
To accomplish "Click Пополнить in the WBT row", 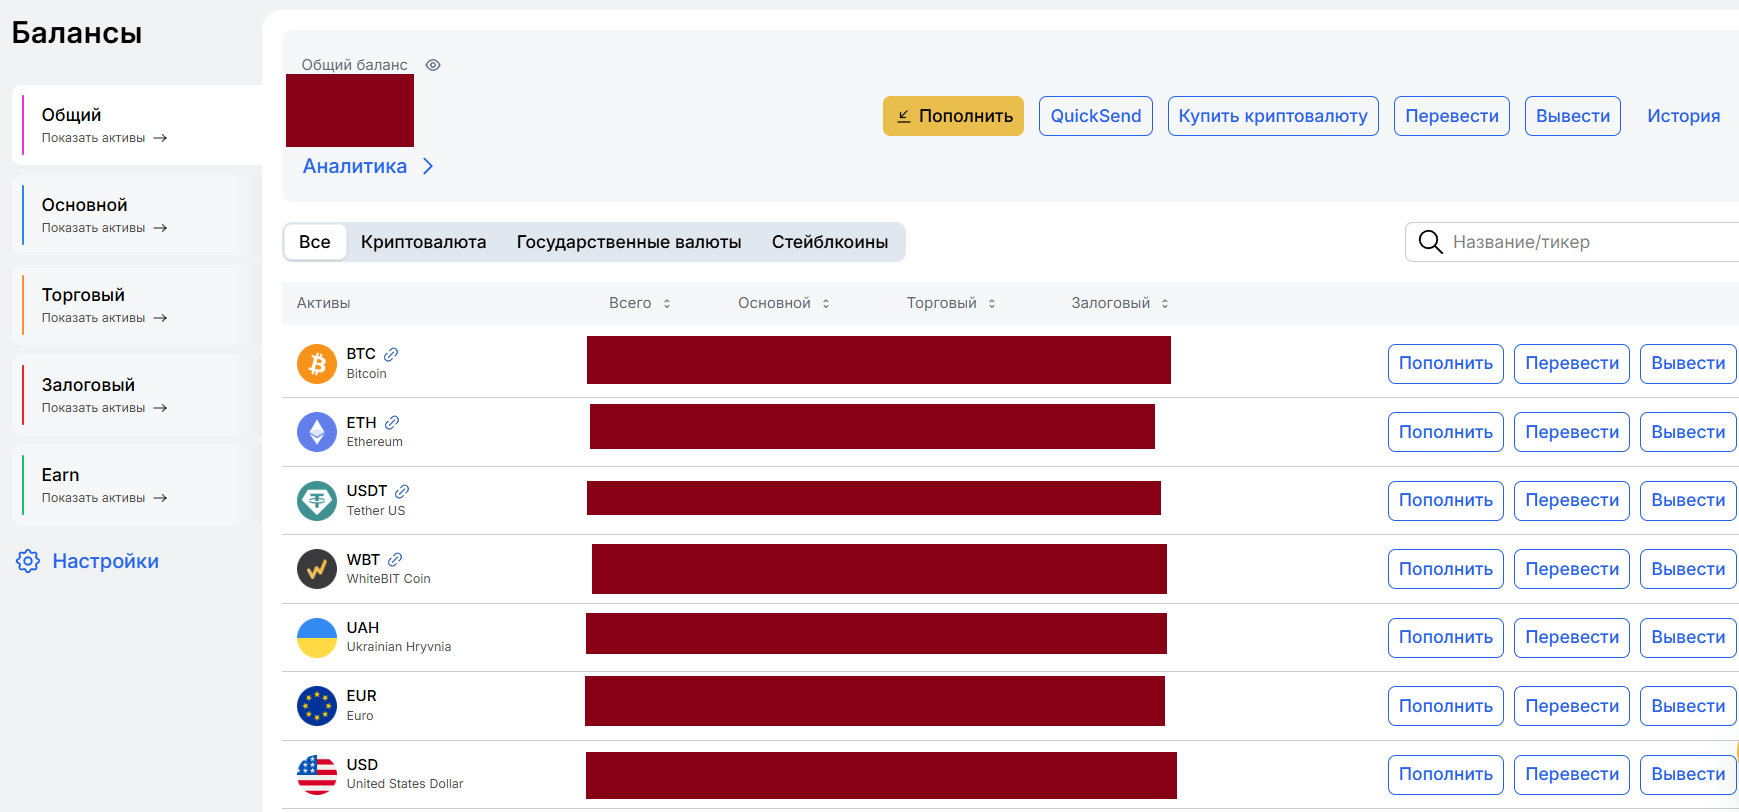I will click(x=1446, y=569).
